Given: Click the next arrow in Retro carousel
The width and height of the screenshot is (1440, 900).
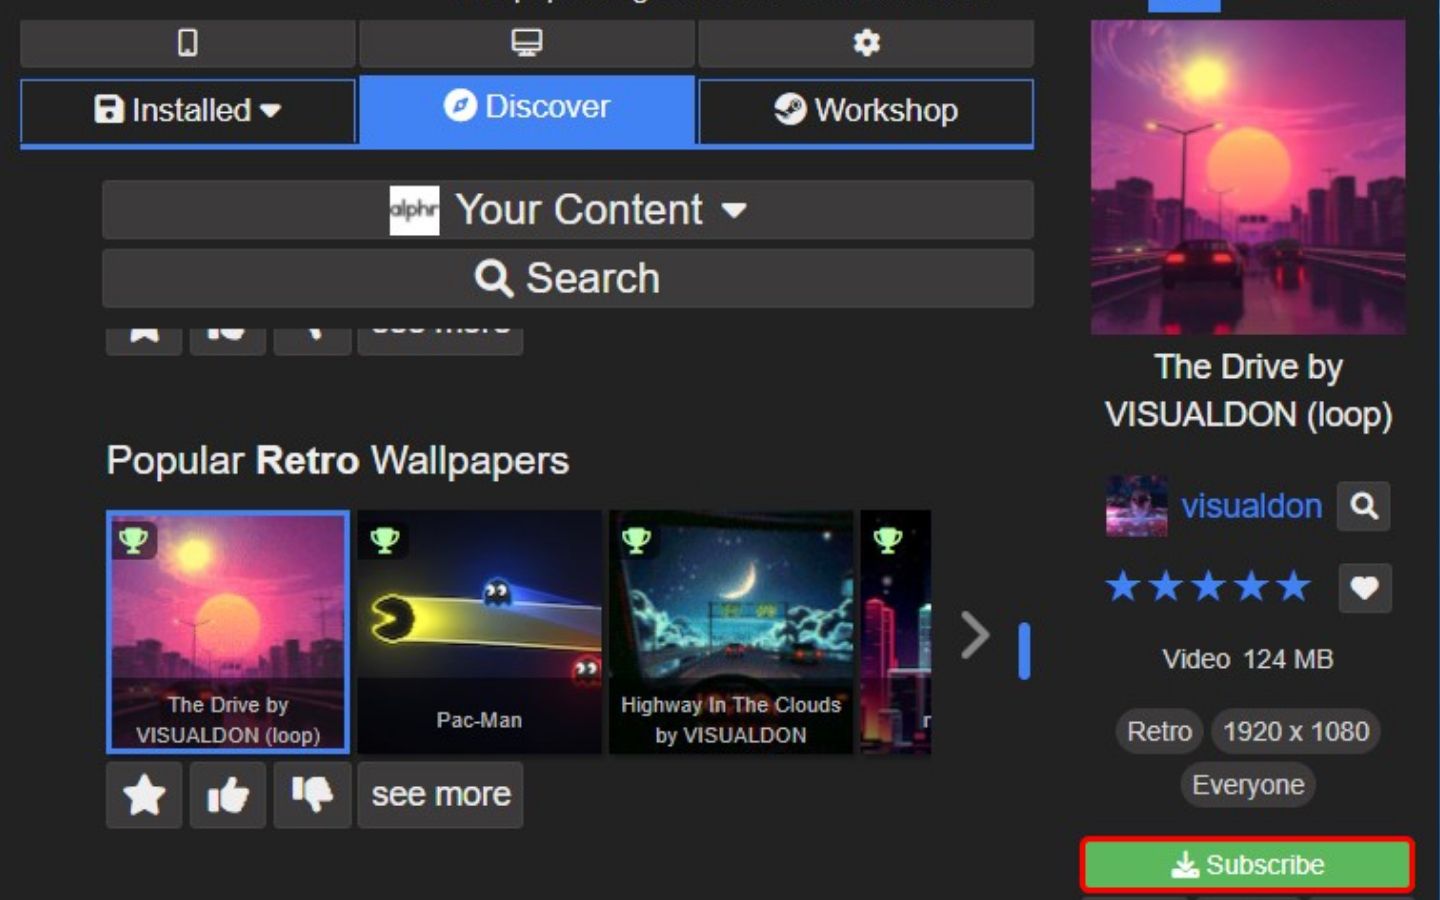Looking at the screenshot, I should (x=974, y=635).
